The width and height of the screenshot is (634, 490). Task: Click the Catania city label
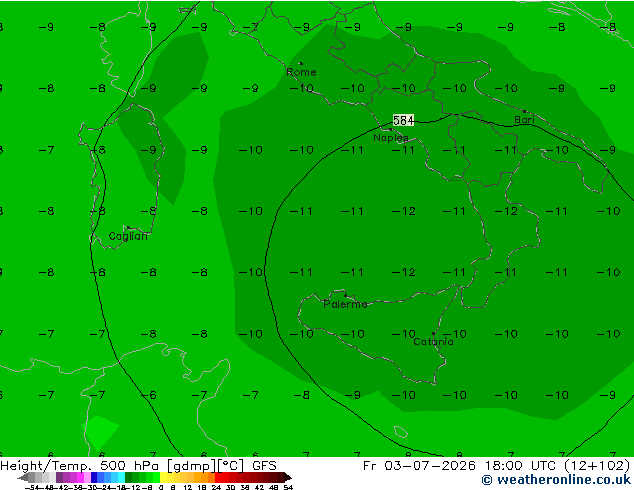[433, 342]
